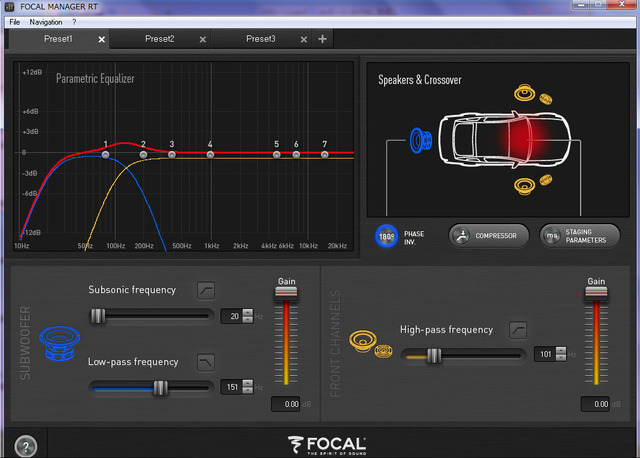Switch to the Preset2 tab

pos(160,39)
